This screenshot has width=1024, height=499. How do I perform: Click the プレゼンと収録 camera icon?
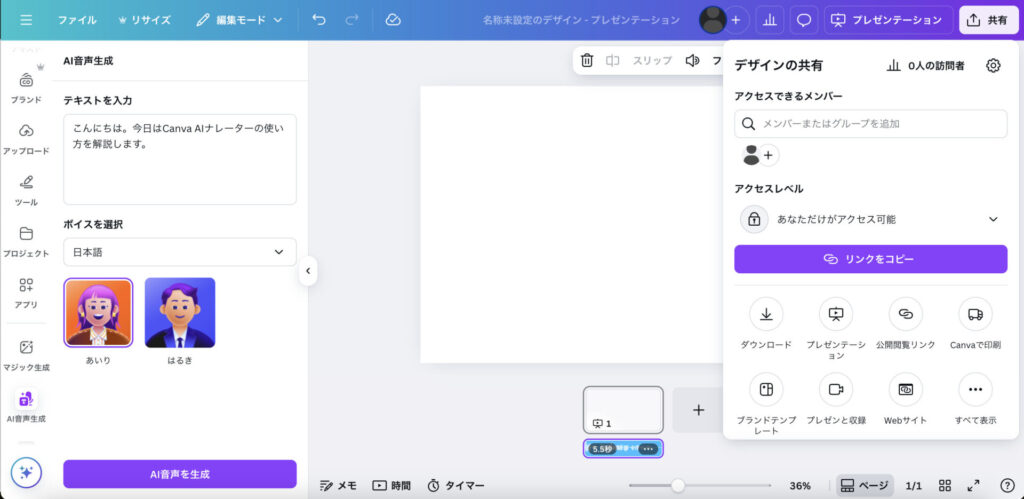click(836, 389)
